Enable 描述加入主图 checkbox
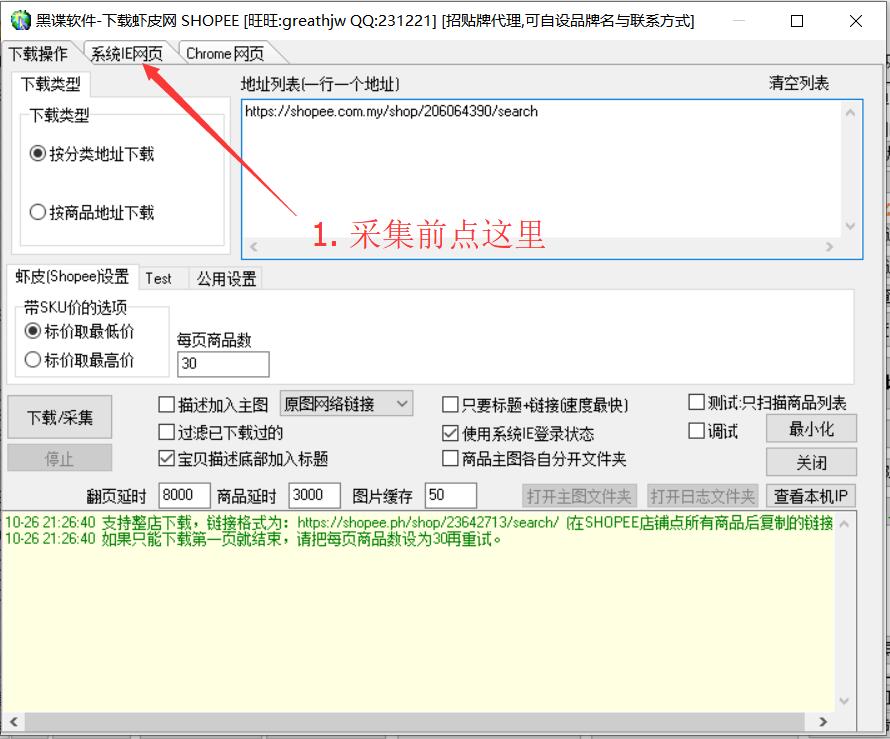 (213, 405)
